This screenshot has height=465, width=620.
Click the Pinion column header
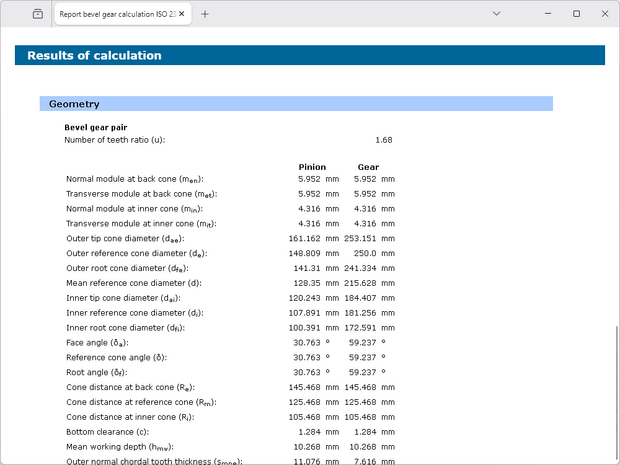(x=312, y=166)
